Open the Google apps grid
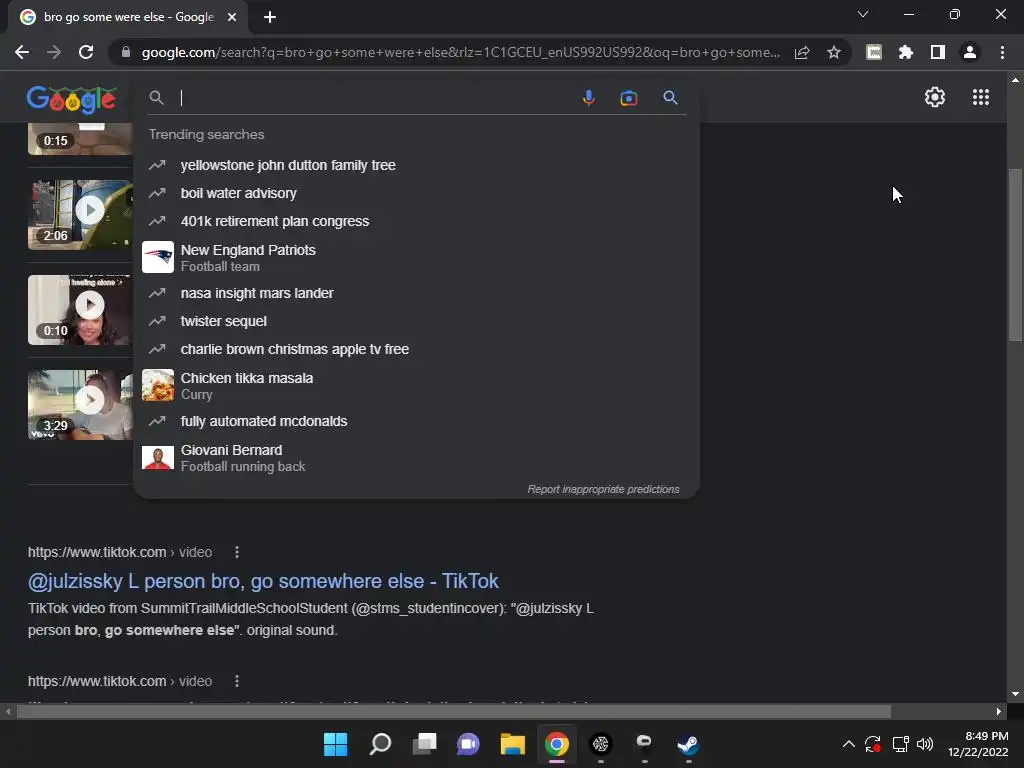The height and width of the screenshot is (768, 1024). [x=980, y=97]
